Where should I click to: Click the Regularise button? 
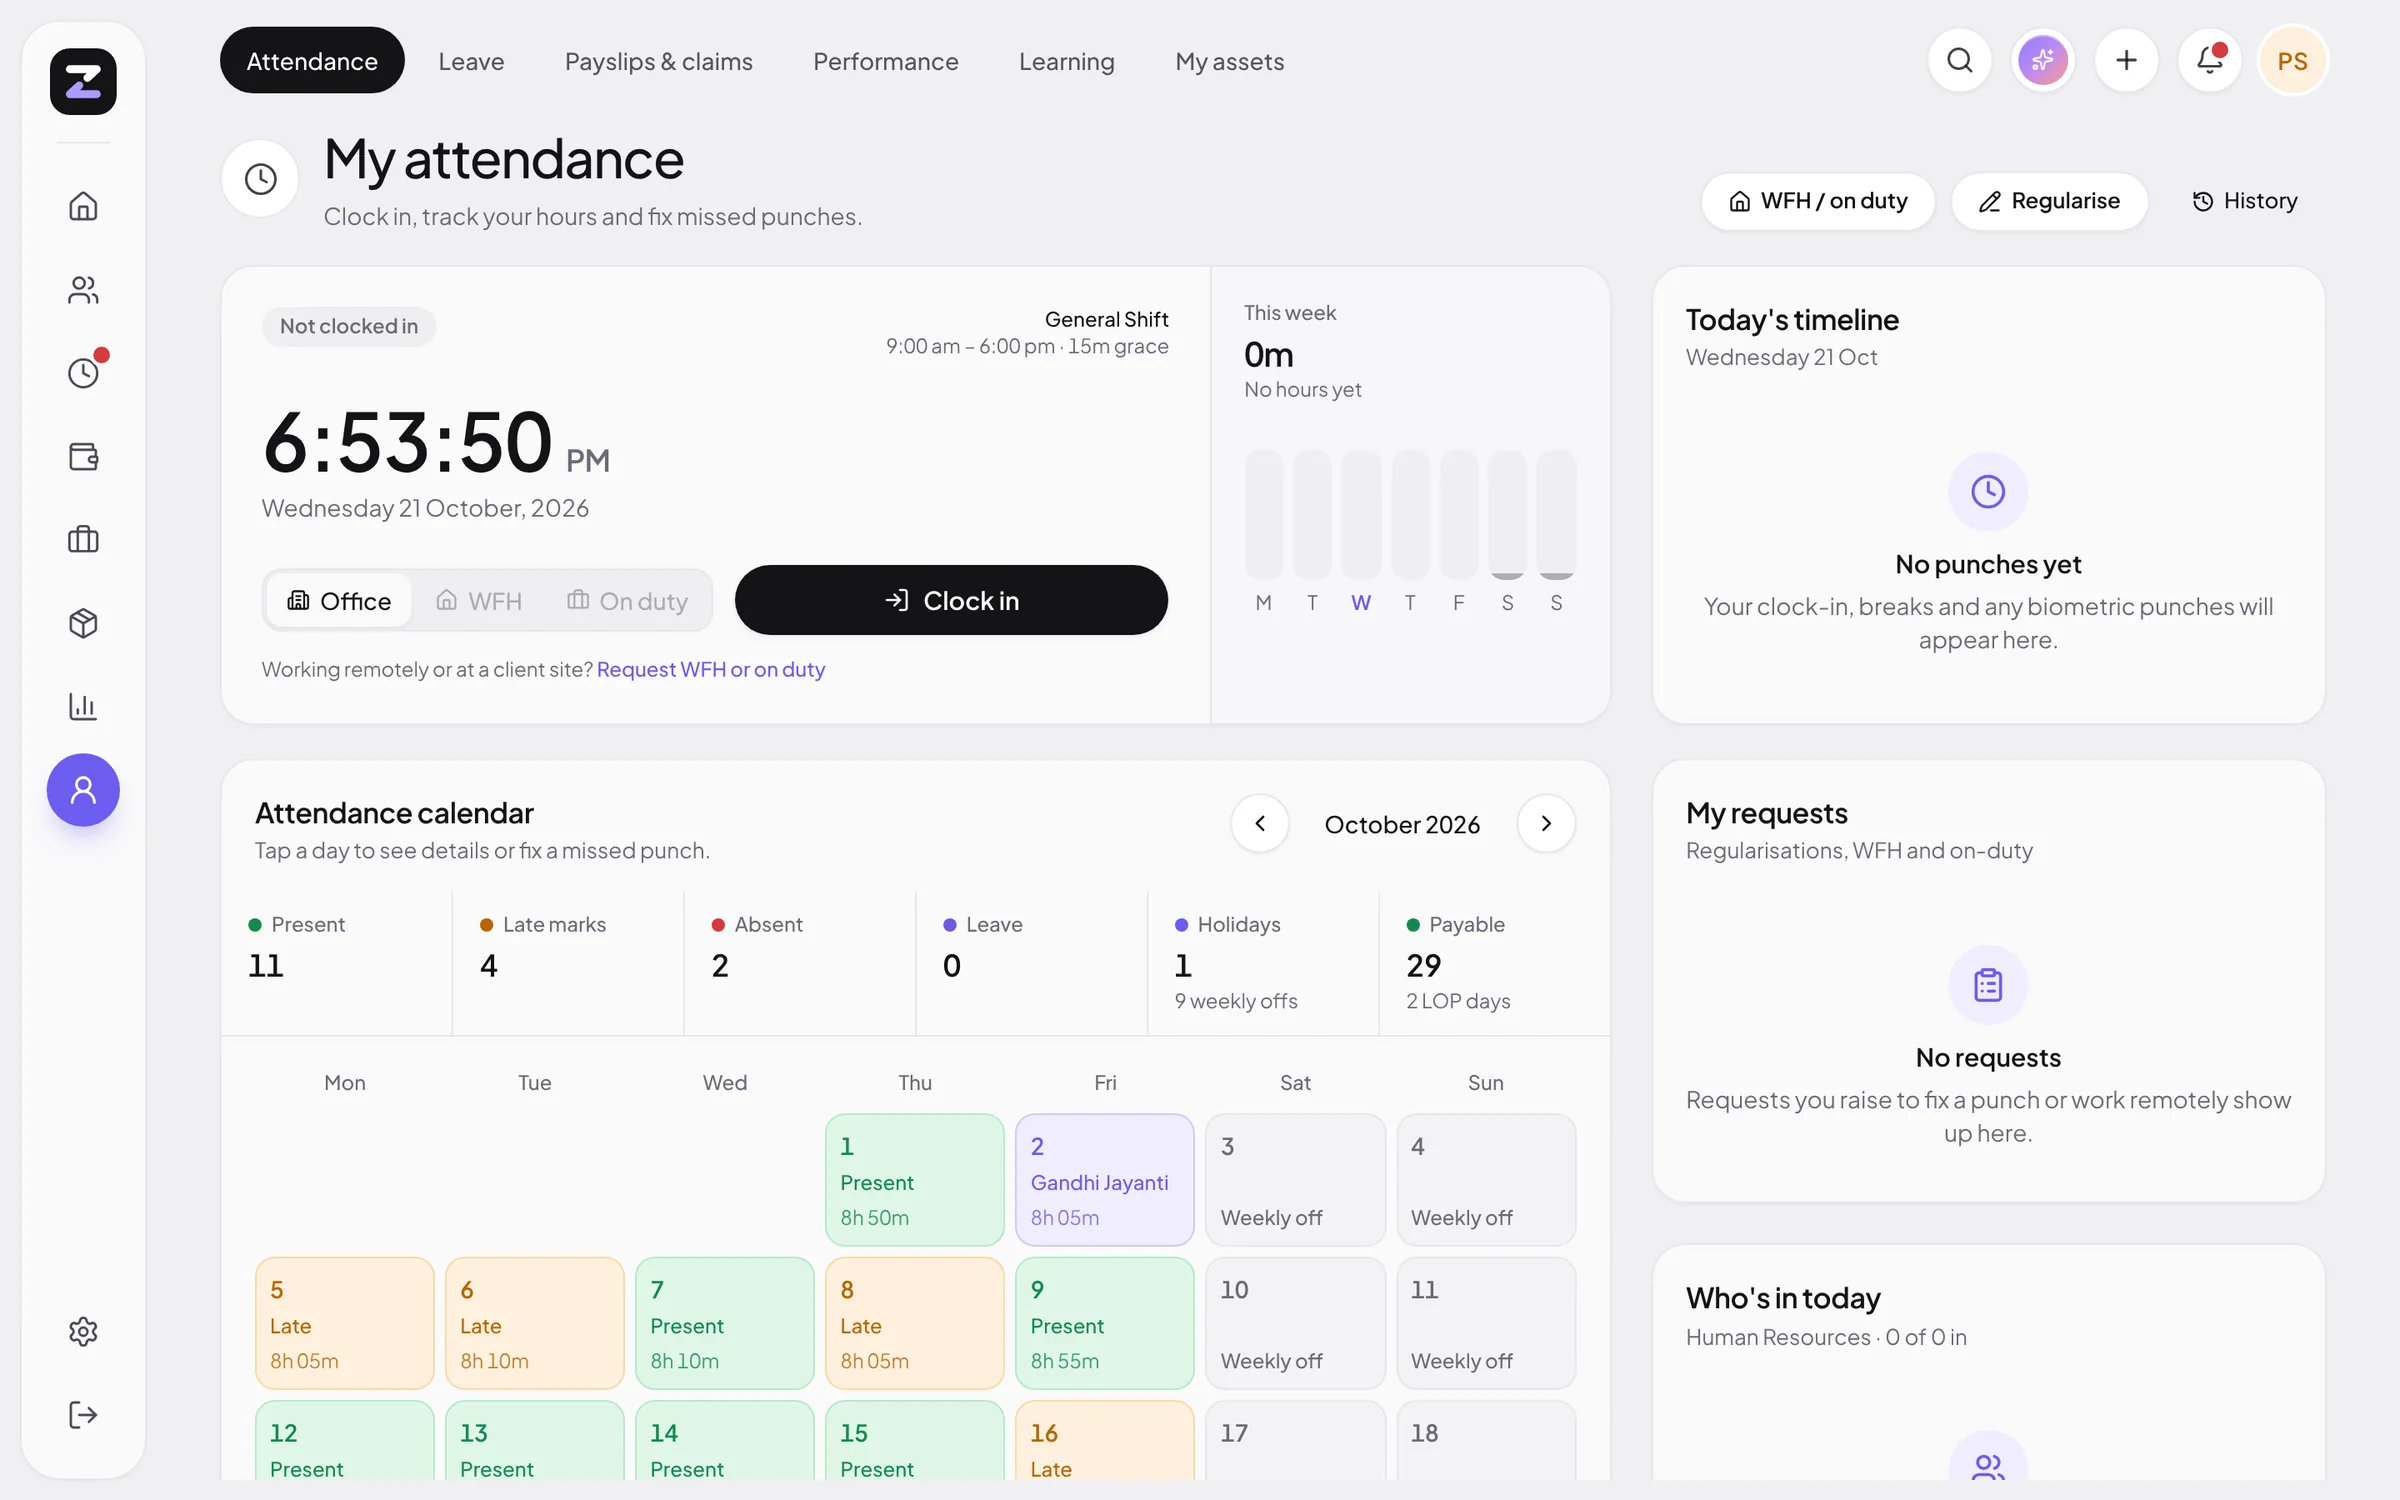tap(2049, 201)
